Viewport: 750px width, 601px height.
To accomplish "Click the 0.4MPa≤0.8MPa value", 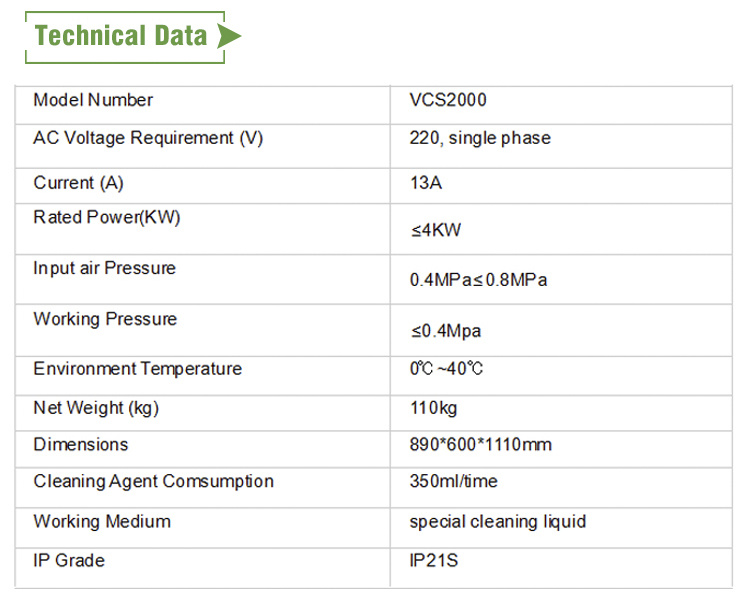I will click(478, 280).
